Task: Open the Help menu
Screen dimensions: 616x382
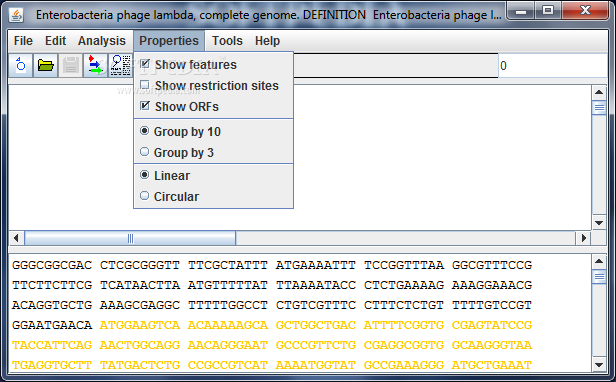Action: pos(267,41)
